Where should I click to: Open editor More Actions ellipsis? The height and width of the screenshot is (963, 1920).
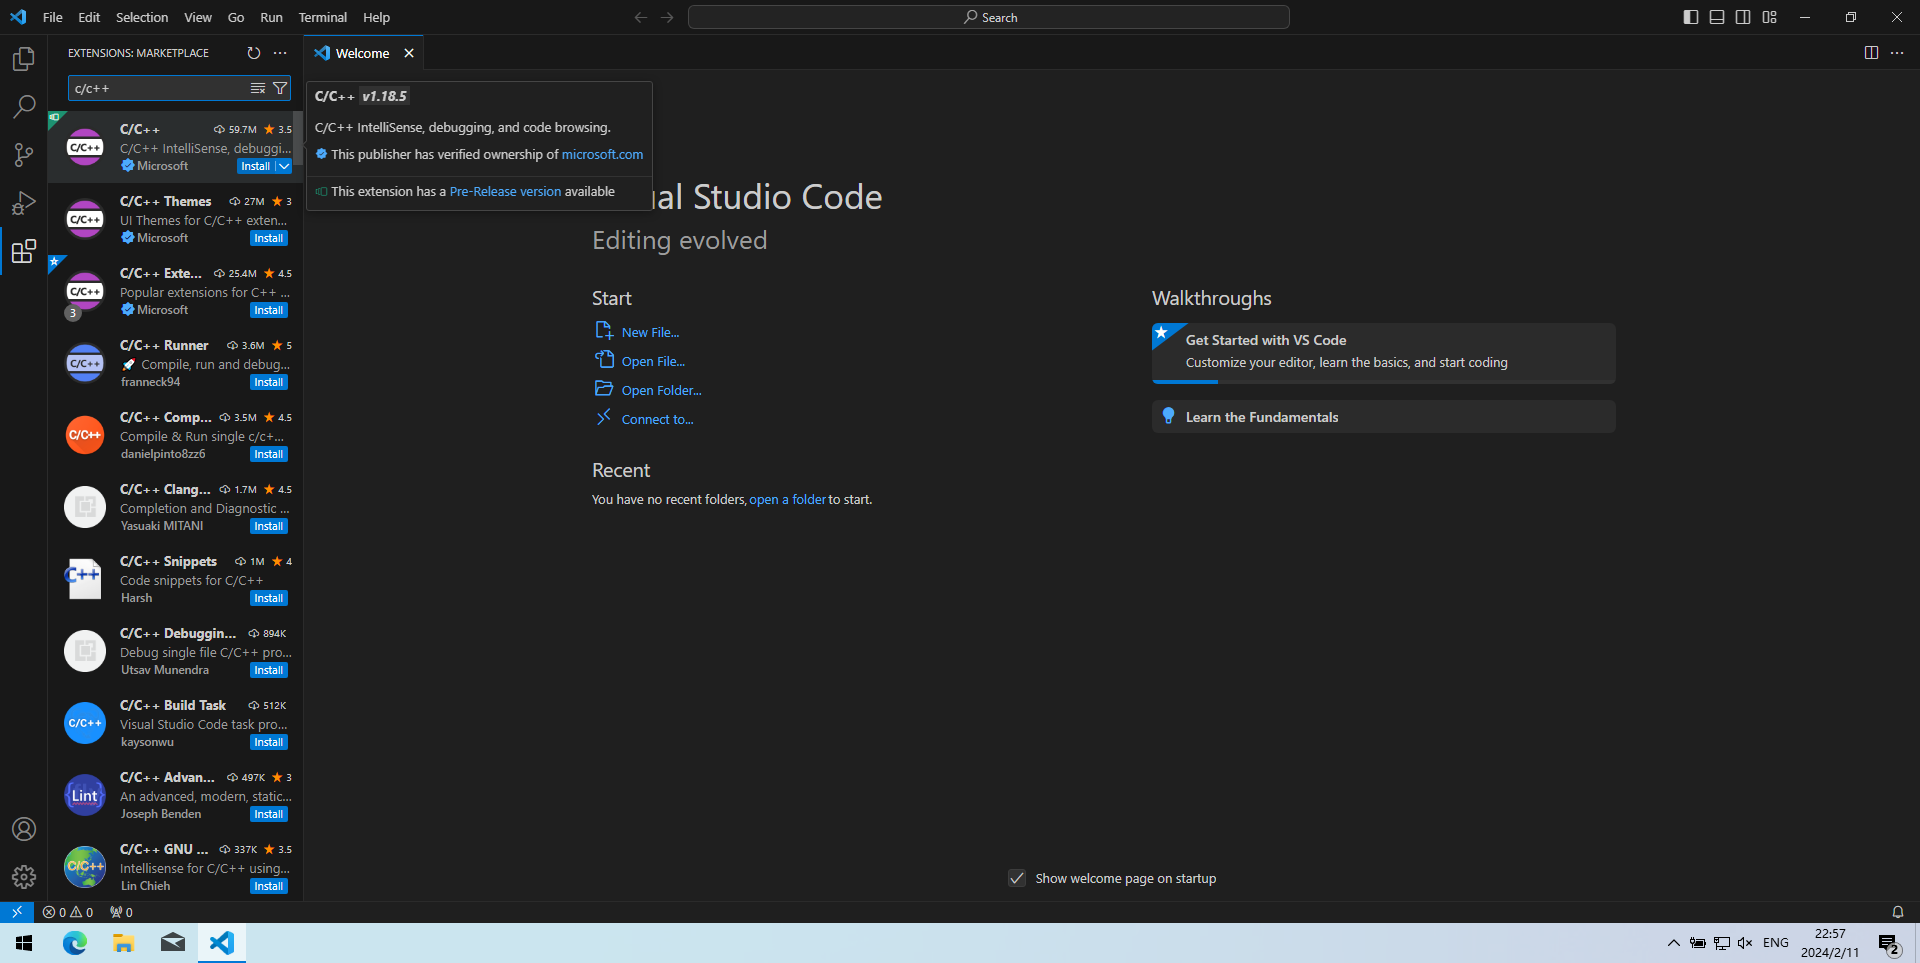point(1897,53)
